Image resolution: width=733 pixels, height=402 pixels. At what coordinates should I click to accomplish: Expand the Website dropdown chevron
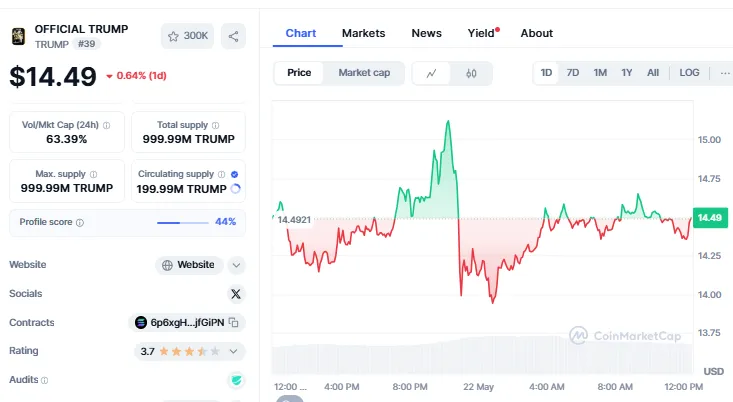[x=236, y=265]
